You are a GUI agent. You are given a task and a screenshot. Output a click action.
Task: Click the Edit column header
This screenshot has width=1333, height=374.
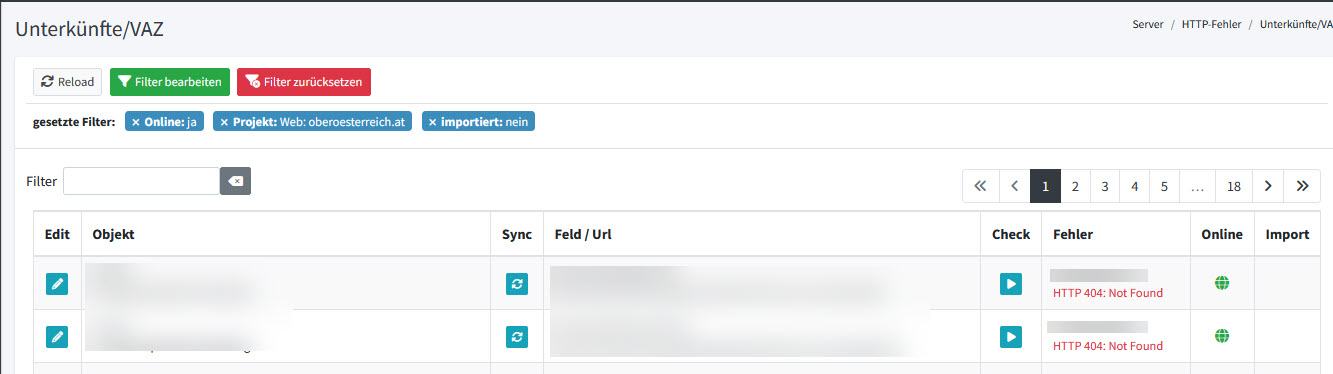point(57,234)
